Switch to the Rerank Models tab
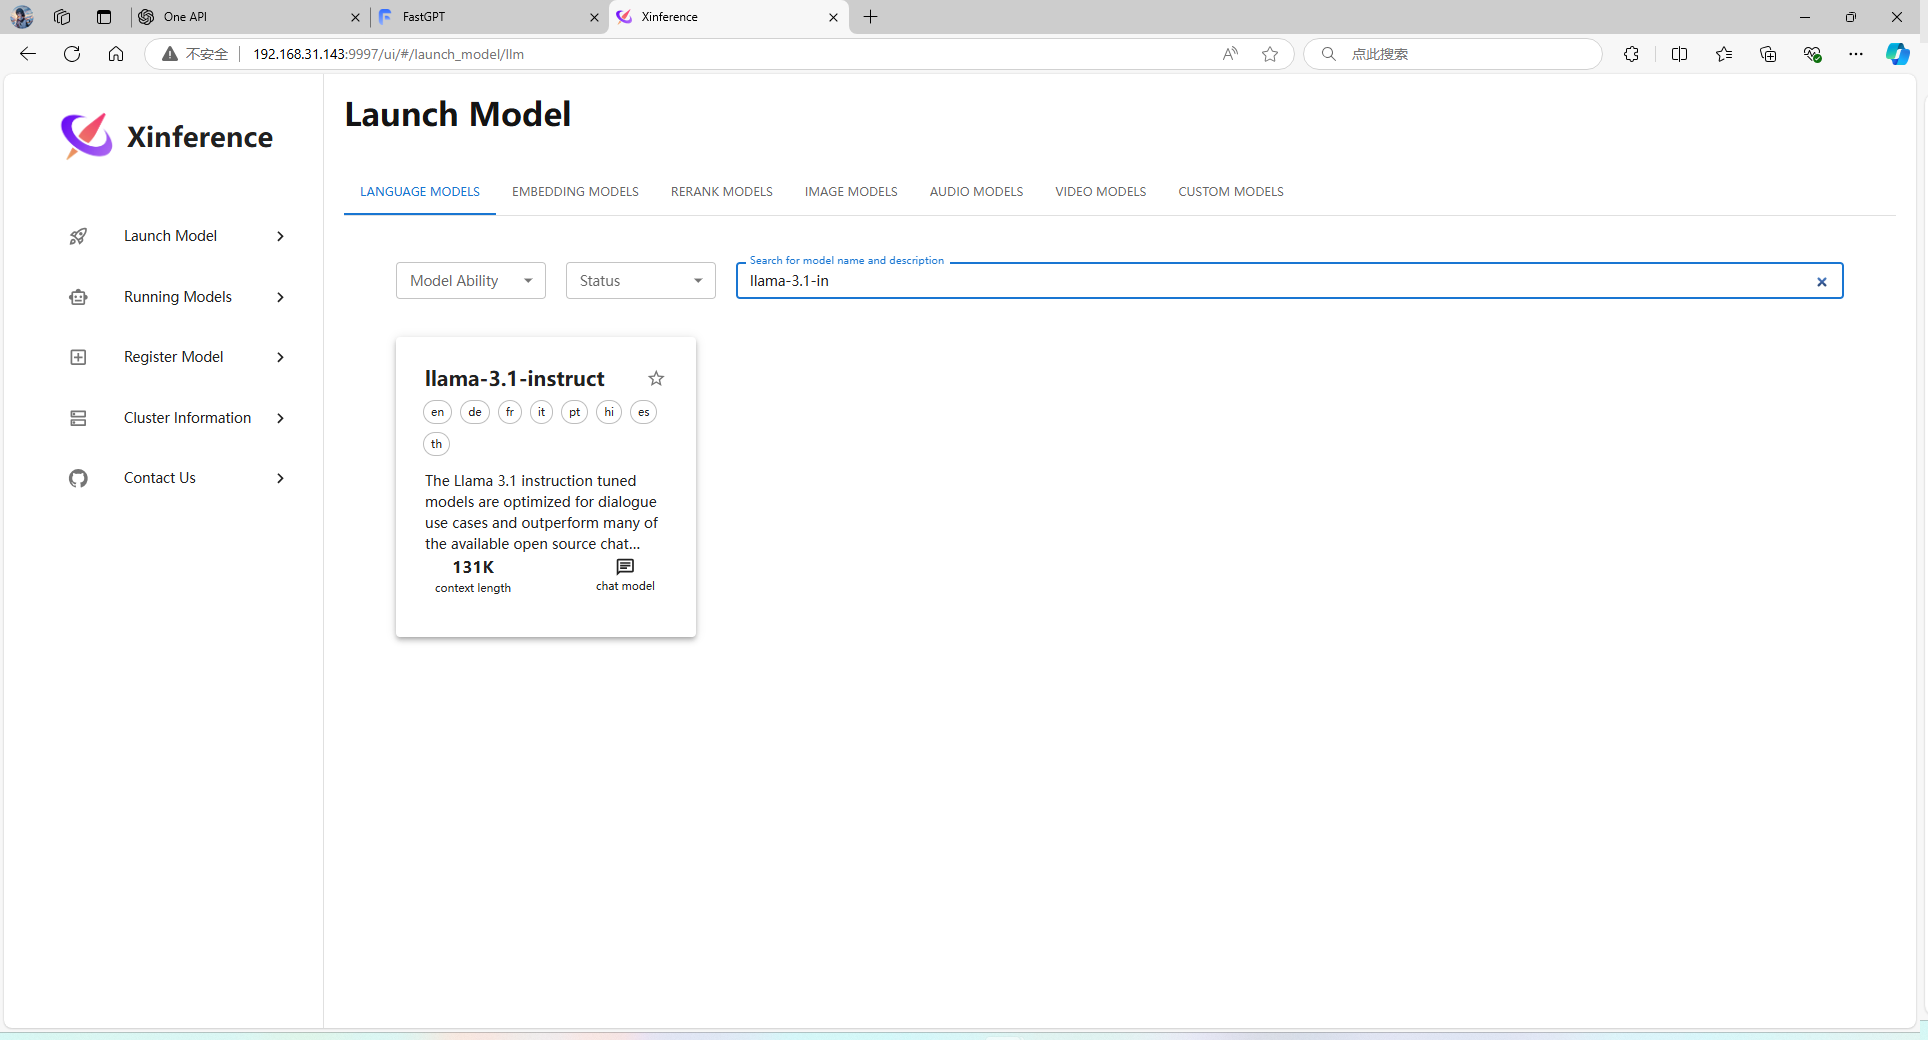Image resolution: width=1928 pixels, height=1040 pixels. click(722, 192)
